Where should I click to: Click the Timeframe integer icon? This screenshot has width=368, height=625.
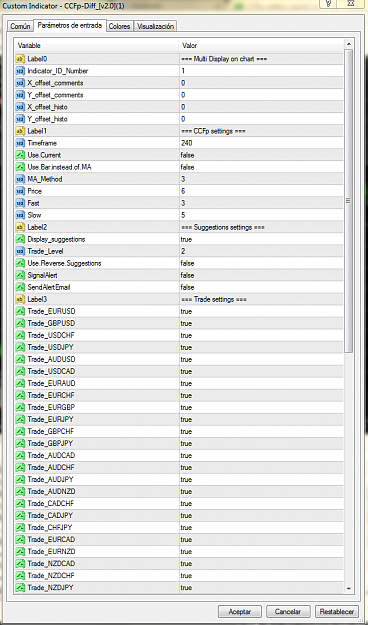(x=20, y=143)
